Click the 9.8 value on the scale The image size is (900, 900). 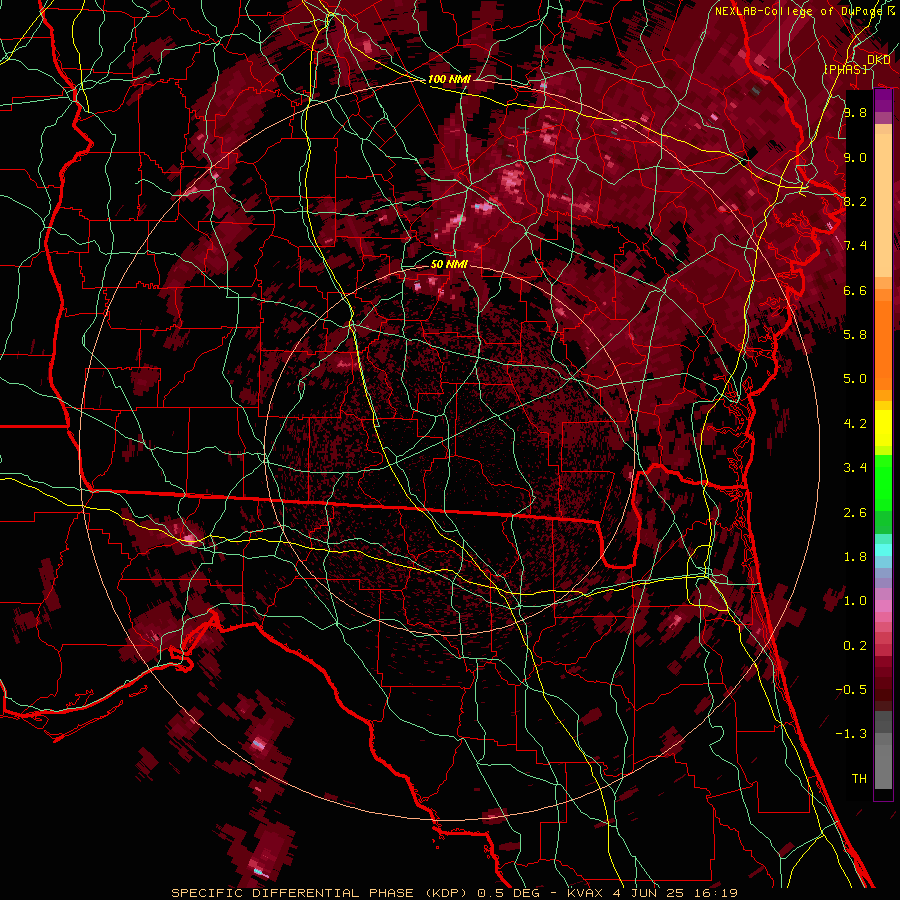coord(855,112)
